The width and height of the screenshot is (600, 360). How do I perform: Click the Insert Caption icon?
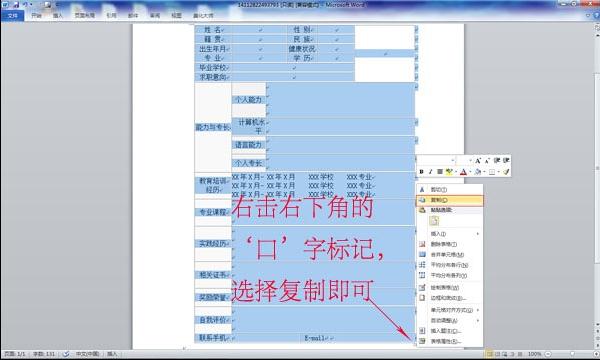422,331
